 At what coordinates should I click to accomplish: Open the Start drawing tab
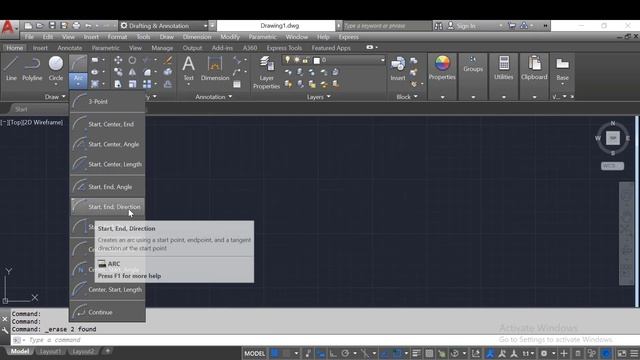[21, 109]
